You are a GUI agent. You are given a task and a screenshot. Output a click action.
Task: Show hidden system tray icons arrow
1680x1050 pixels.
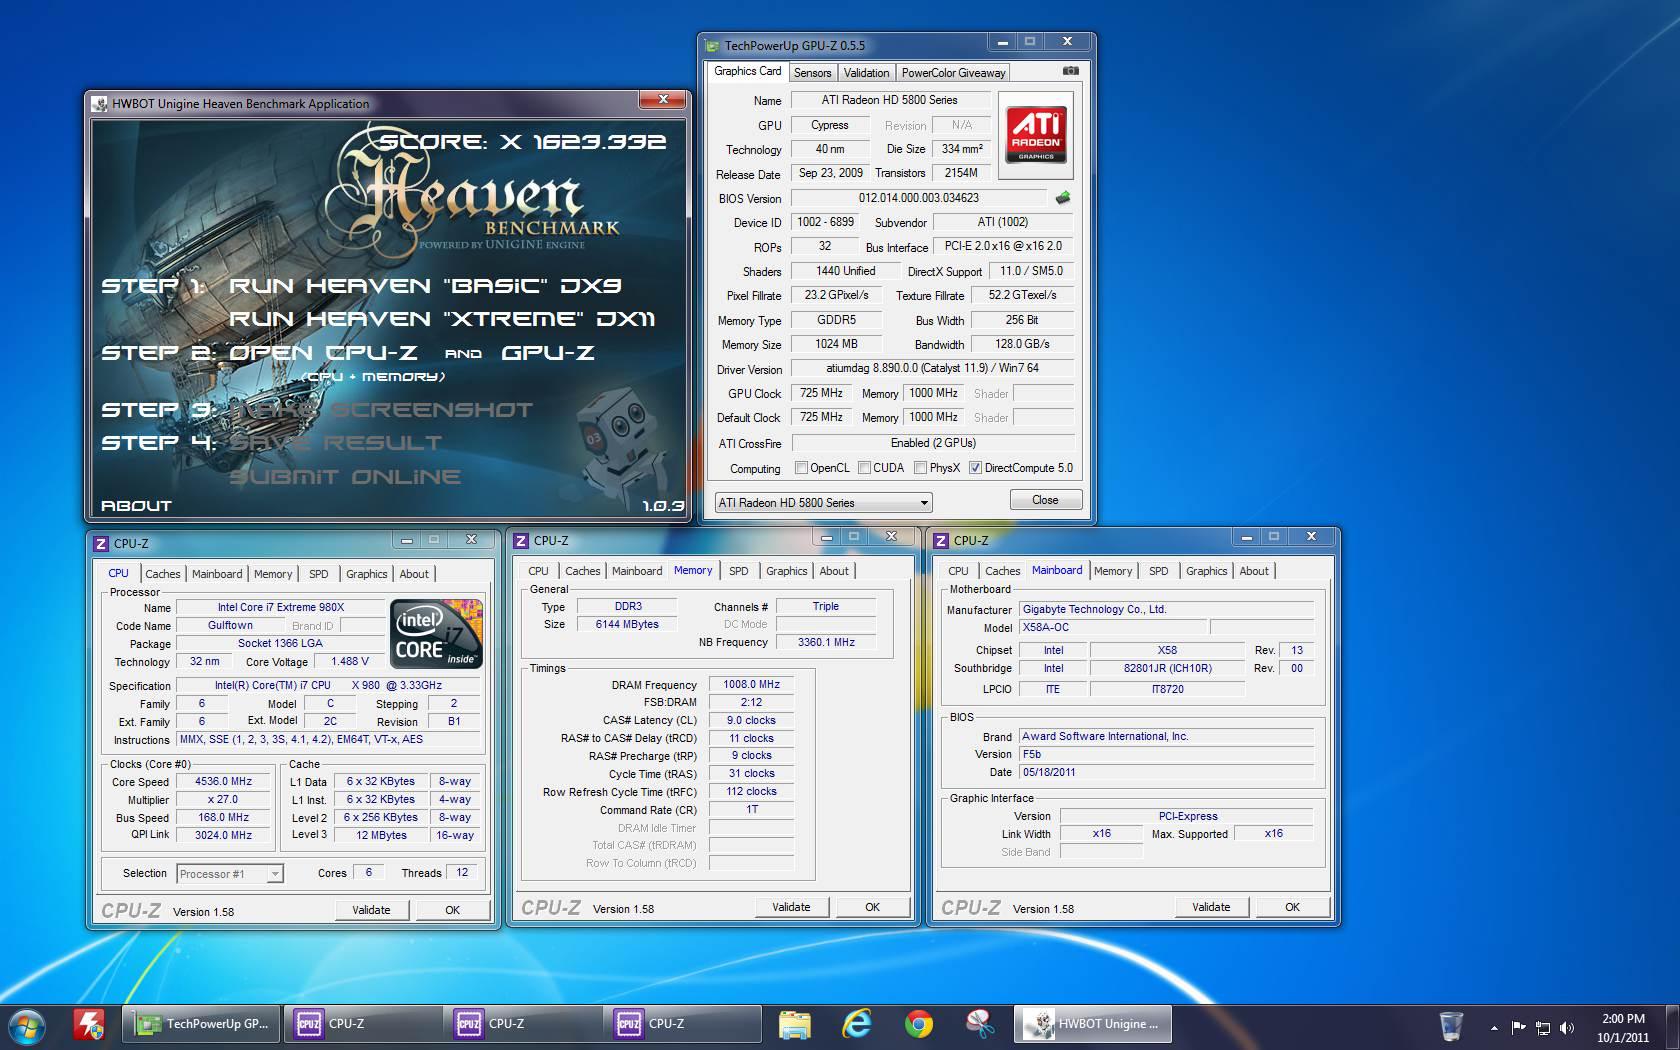[1494, 1028]
